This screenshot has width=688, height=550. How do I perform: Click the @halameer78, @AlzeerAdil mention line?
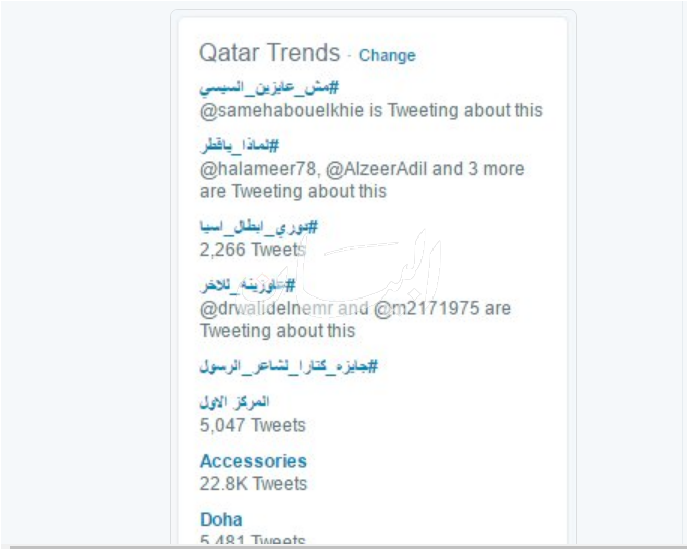coord(362,169)
